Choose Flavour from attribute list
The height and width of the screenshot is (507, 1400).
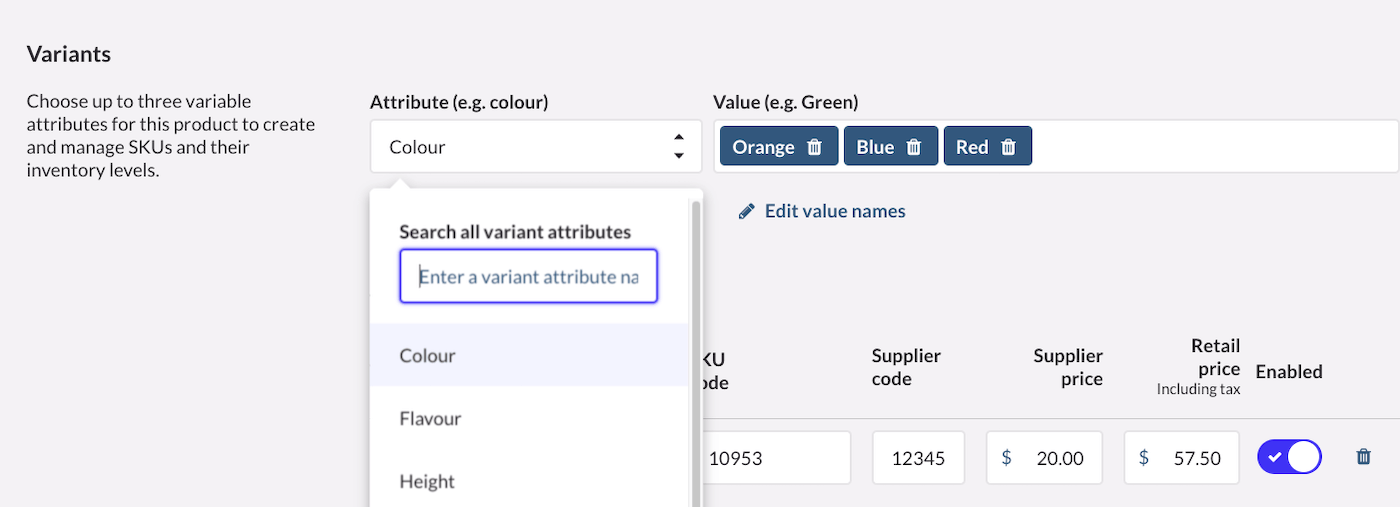coord(430,418)
